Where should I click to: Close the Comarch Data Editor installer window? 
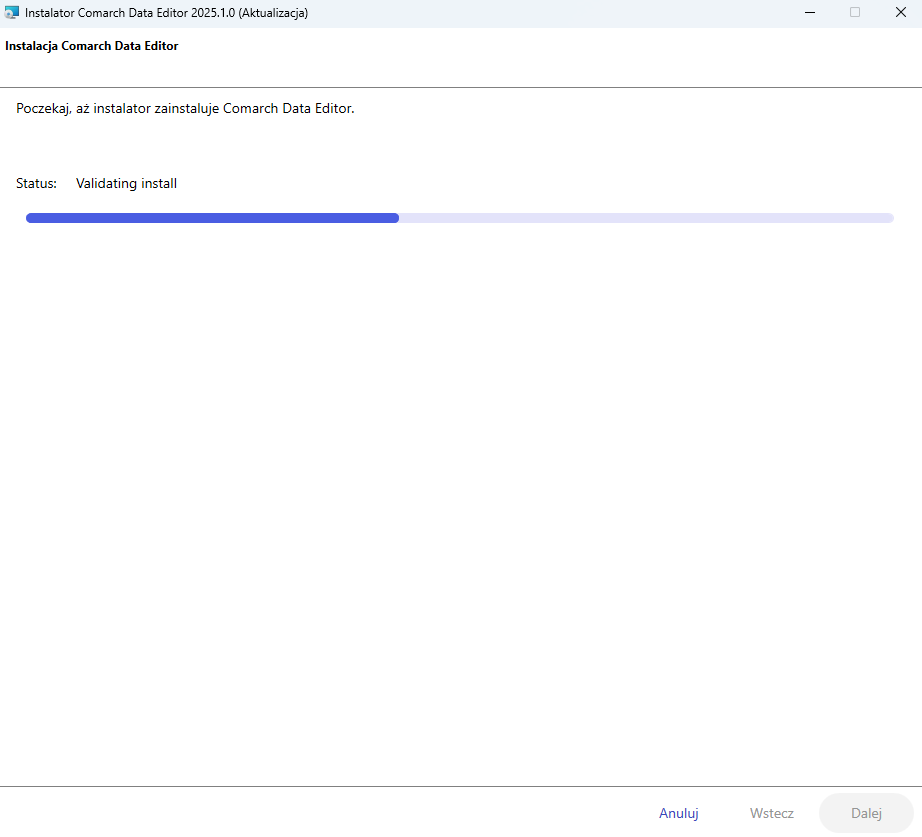tap(900, 12)
